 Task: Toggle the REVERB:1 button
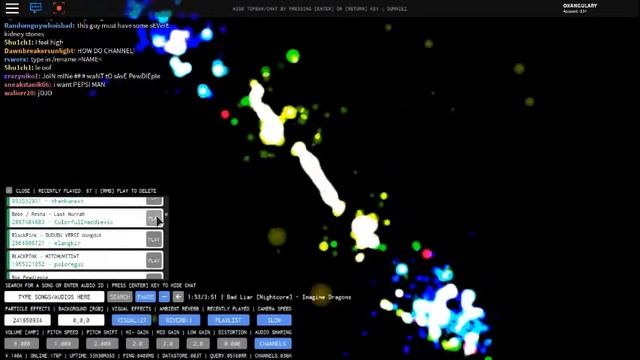point(180,320)
